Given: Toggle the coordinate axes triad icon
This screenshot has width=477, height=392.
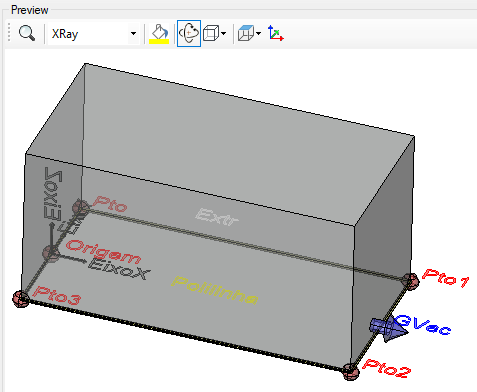Looking at the screenshot, I should (275, 33).
